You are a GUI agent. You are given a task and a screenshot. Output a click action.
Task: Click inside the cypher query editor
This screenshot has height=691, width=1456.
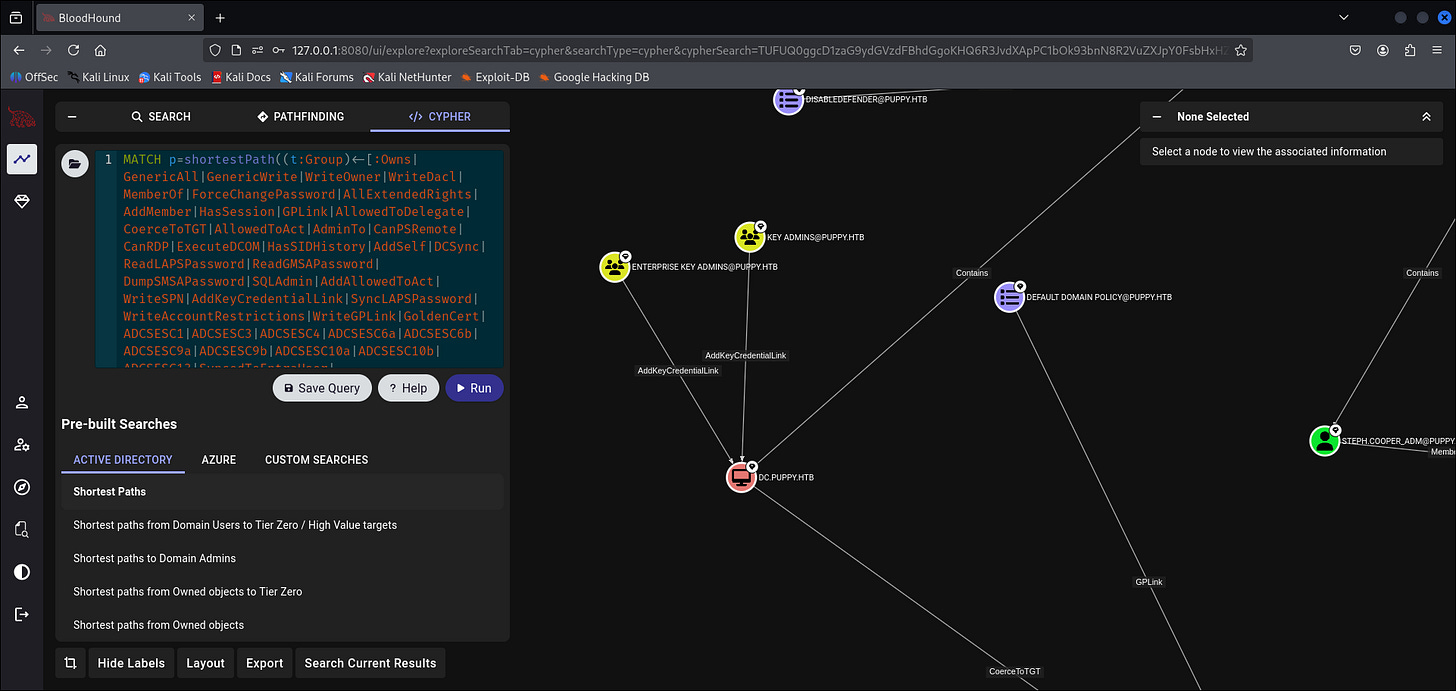click(x=299, y=259)
